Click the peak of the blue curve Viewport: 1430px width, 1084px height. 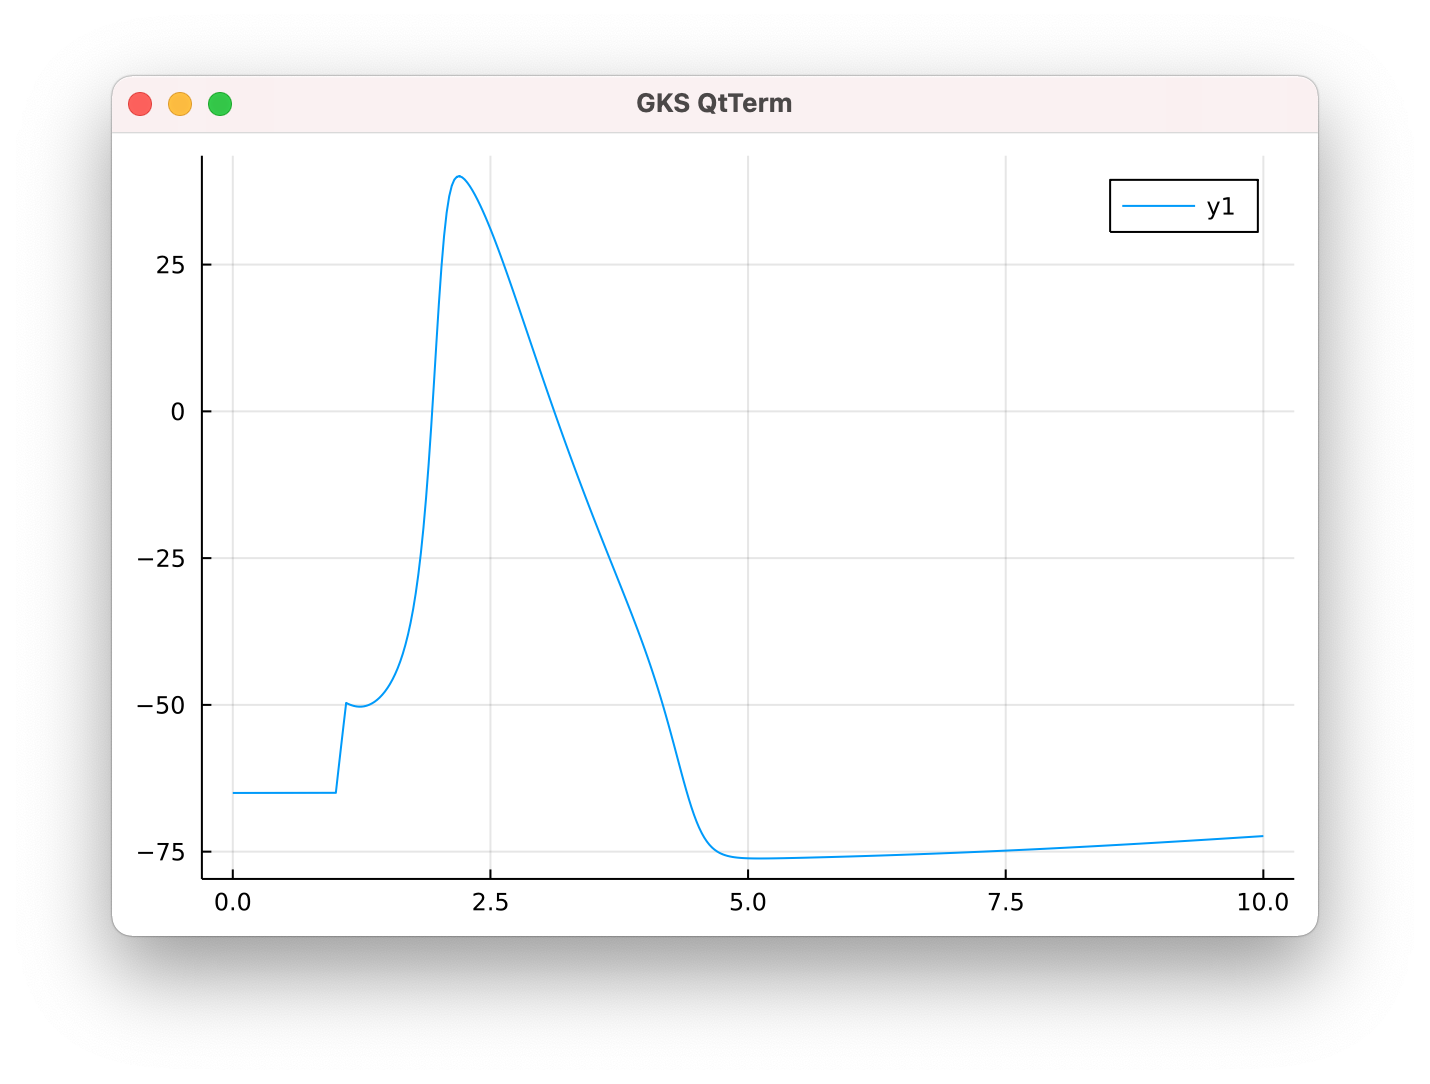point(459,177)
